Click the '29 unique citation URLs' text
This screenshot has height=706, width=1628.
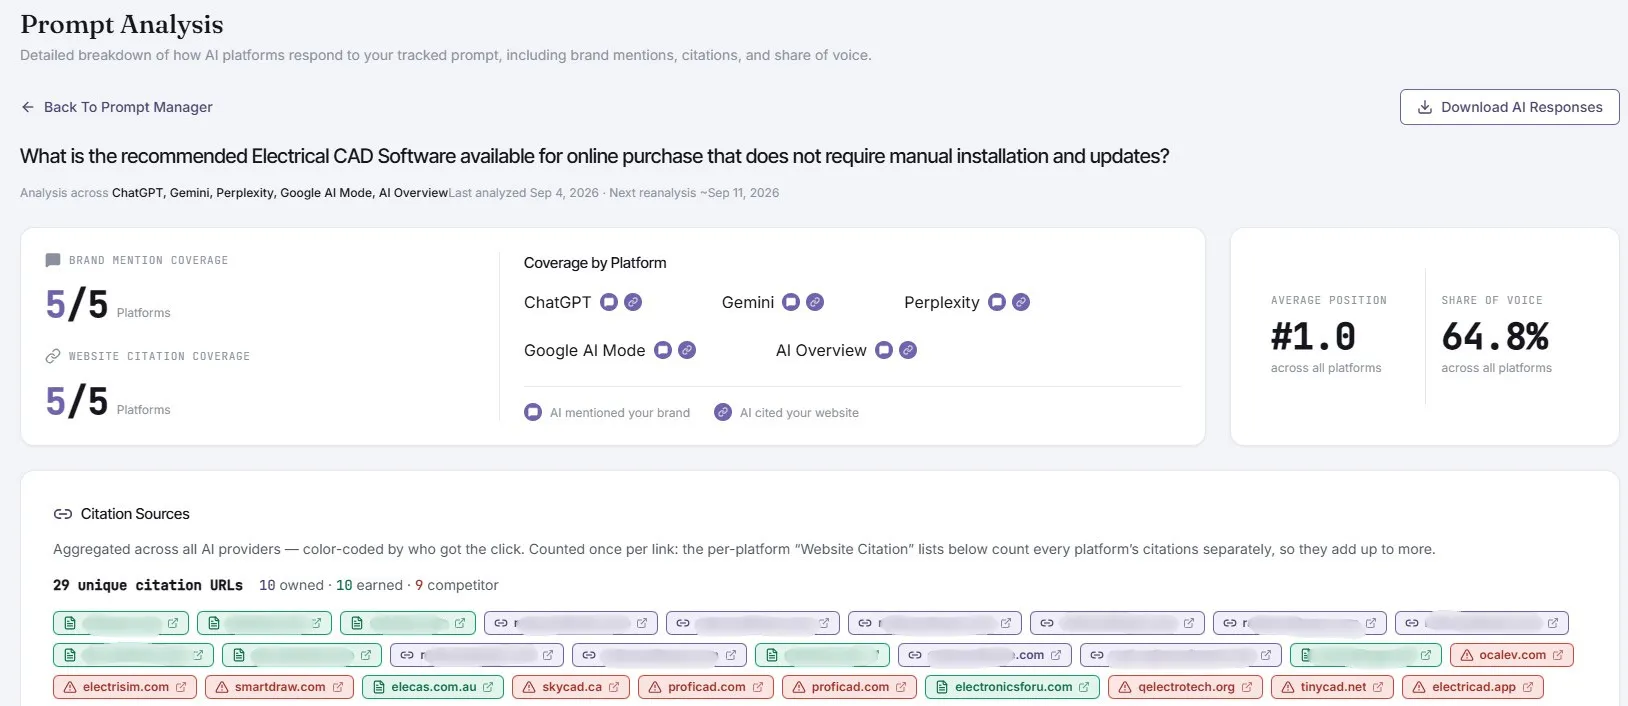pyautogui.click(x=148, y=585)
